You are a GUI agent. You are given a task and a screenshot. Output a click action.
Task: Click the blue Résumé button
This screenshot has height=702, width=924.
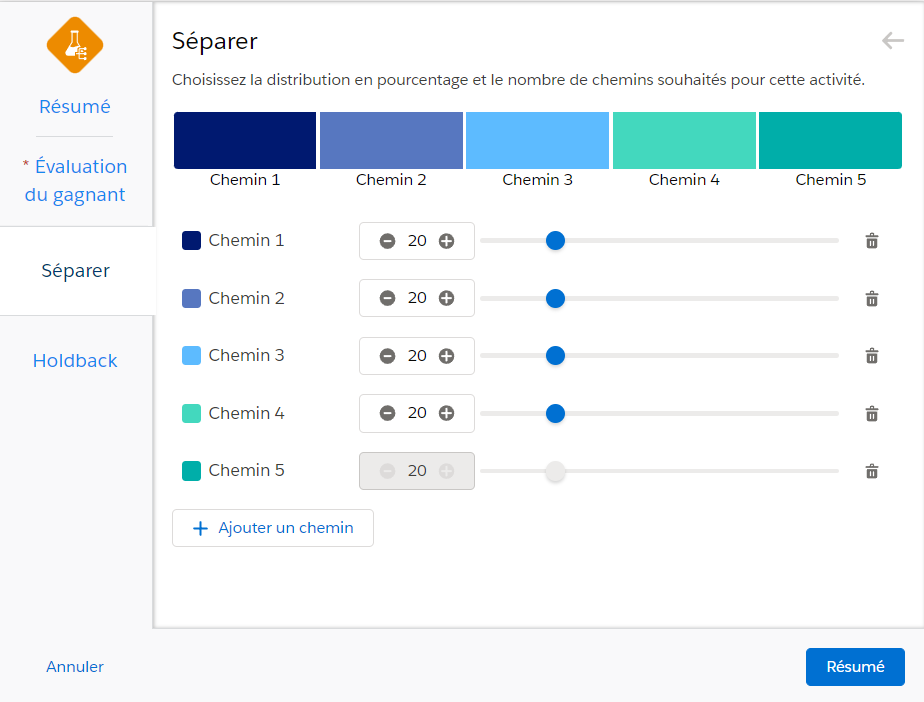point(855,667)
